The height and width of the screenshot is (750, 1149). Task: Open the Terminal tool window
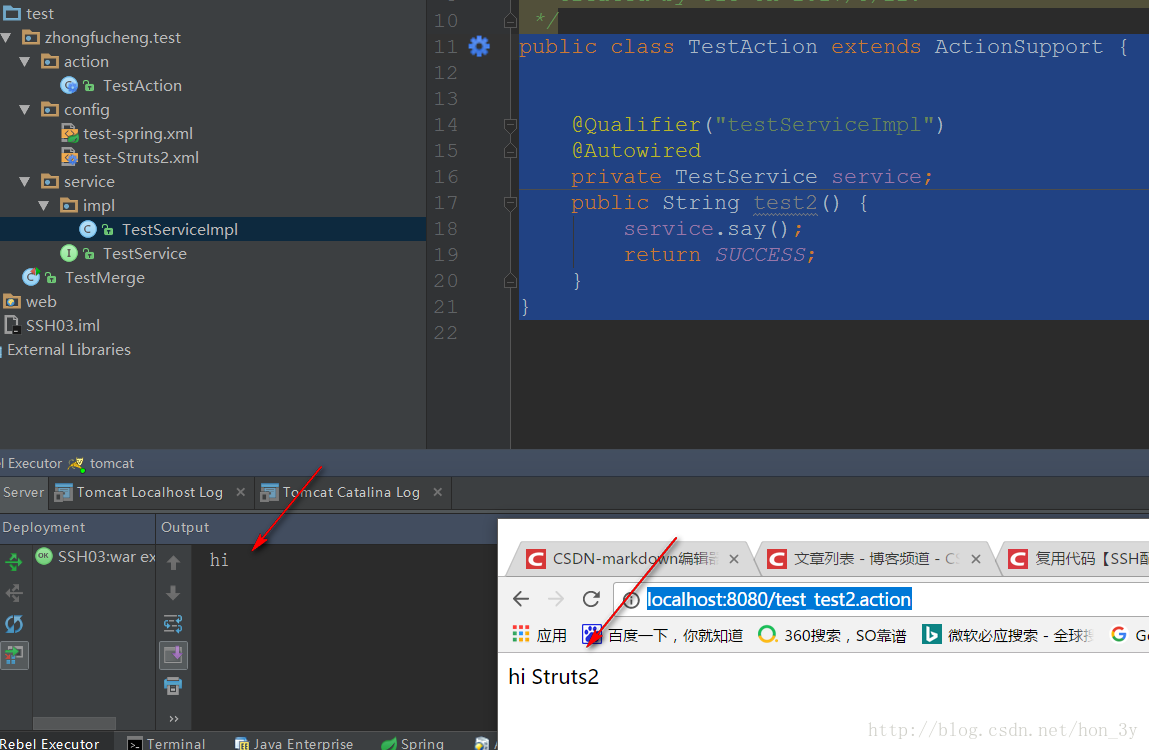(167, 743)
